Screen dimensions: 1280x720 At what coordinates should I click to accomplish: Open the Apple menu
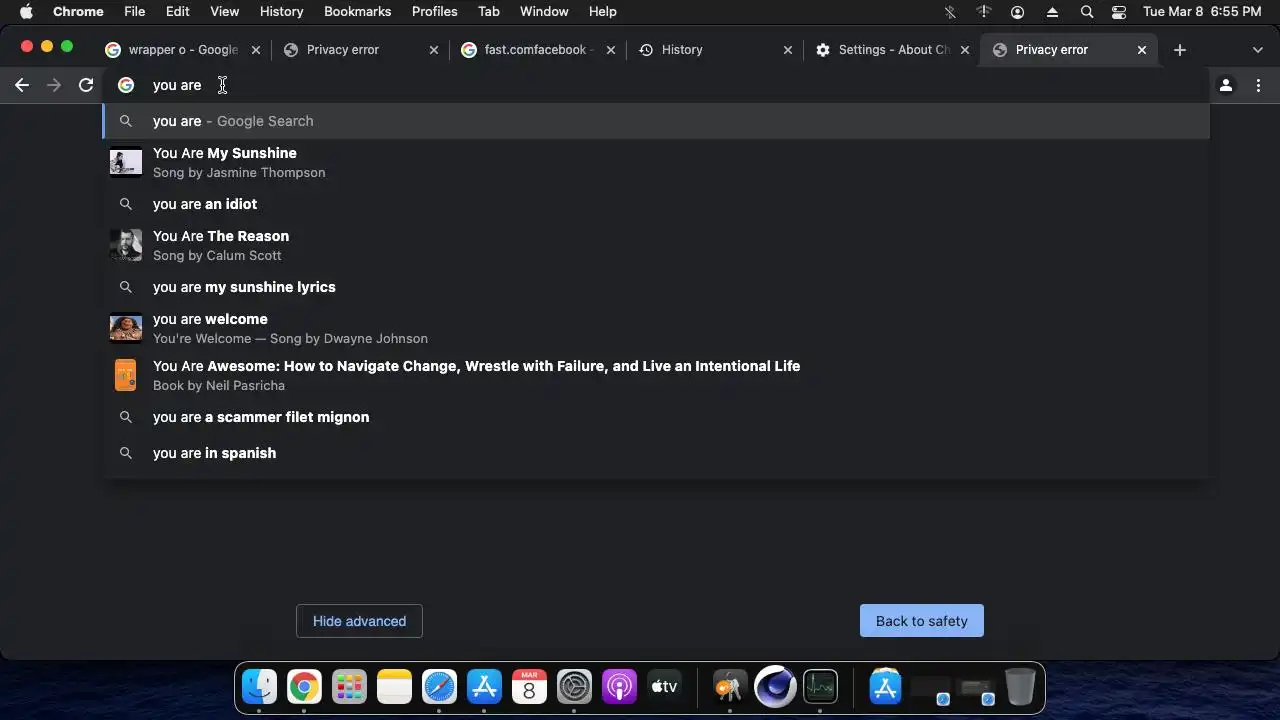tap(27, 12)
